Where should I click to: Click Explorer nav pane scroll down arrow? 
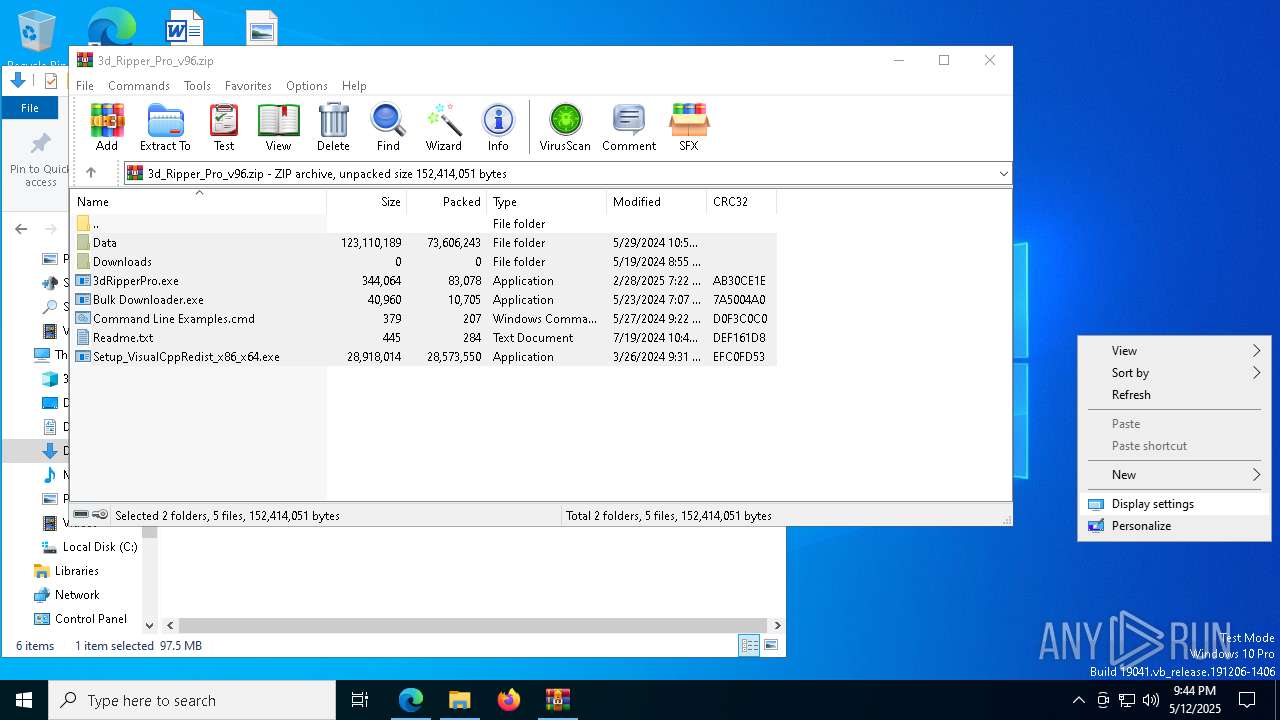point(150,625)
